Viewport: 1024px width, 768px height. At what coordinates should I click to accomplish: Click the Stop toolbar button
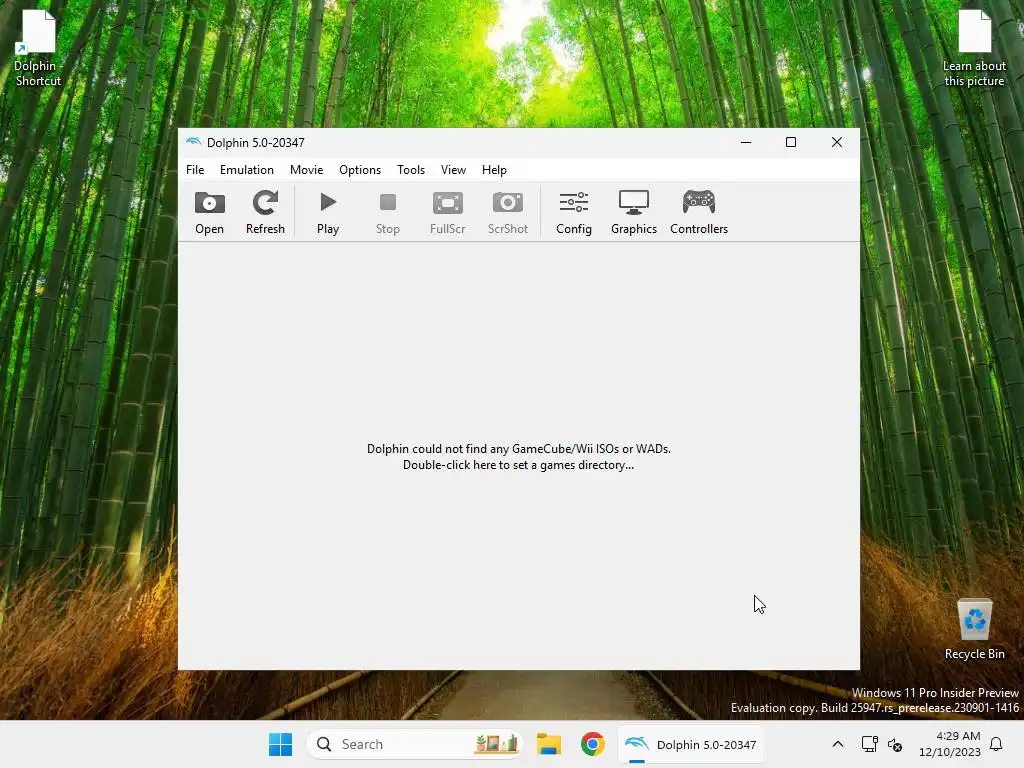[x=388, y=212]
